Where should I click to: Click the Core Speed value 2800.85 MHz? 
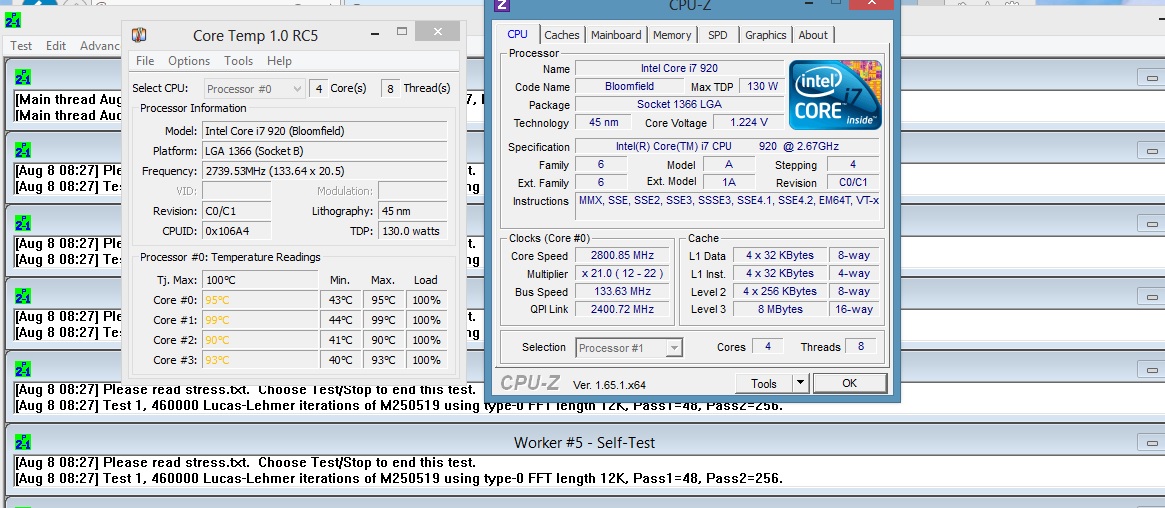point(622,256)
